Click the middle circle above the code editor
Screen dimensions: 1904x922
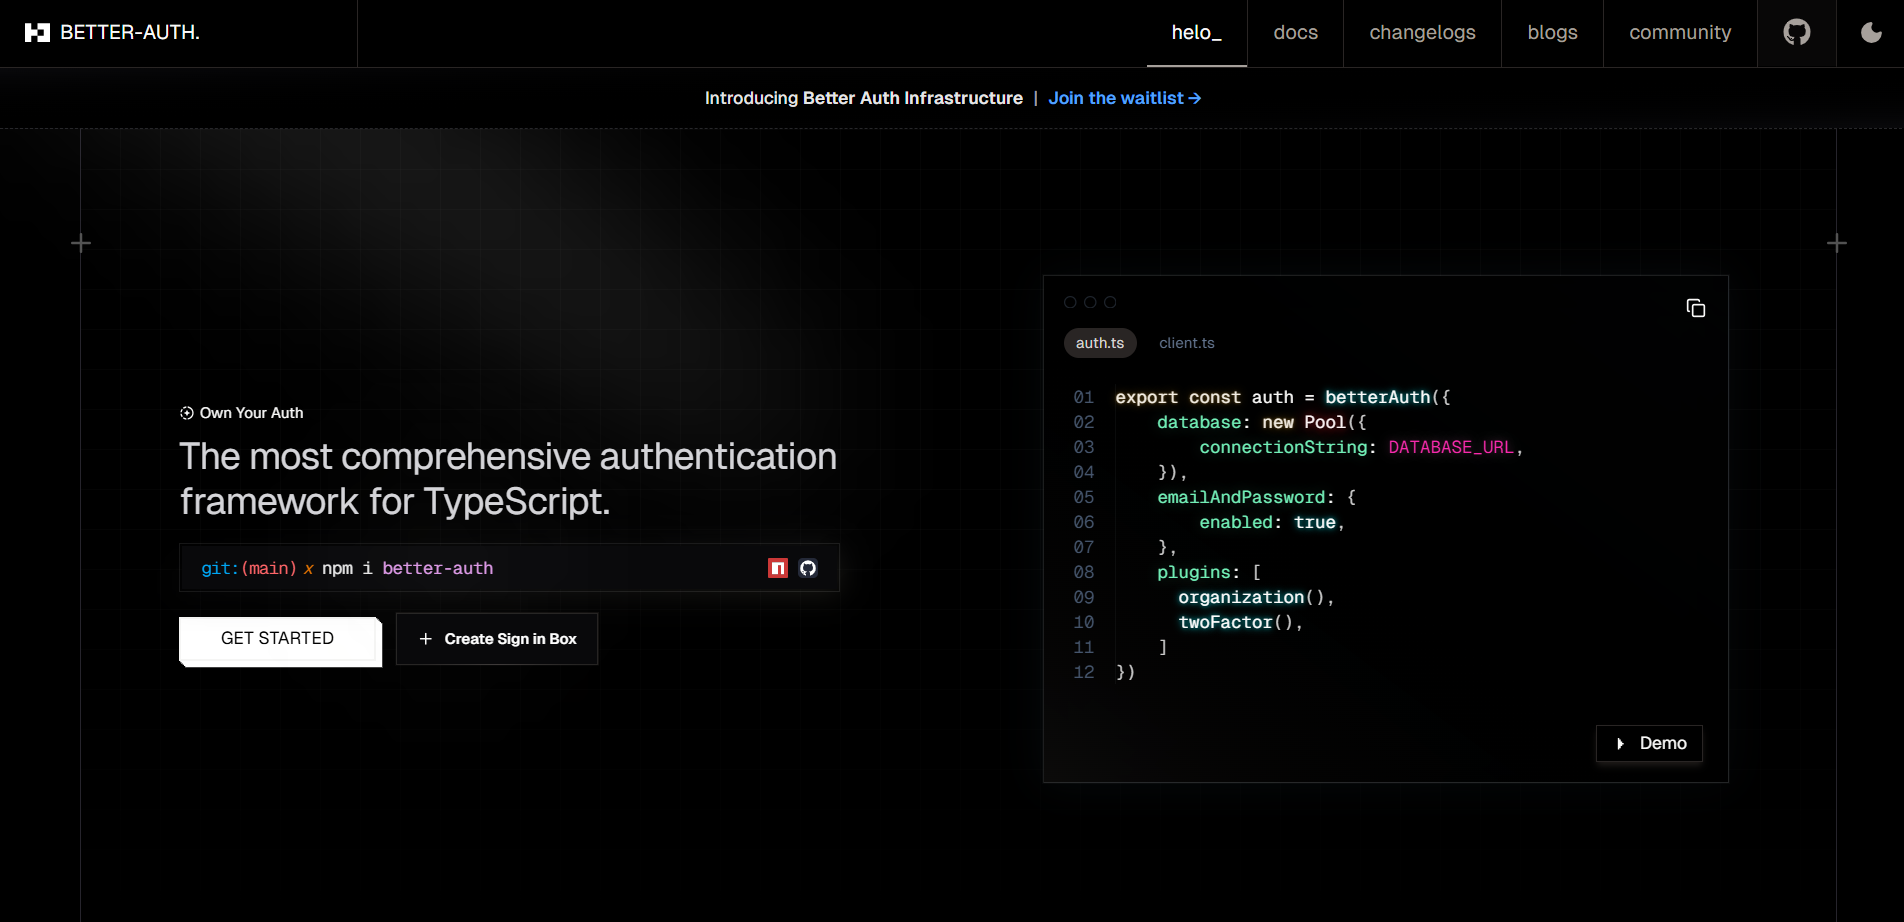pos(1092,301)
